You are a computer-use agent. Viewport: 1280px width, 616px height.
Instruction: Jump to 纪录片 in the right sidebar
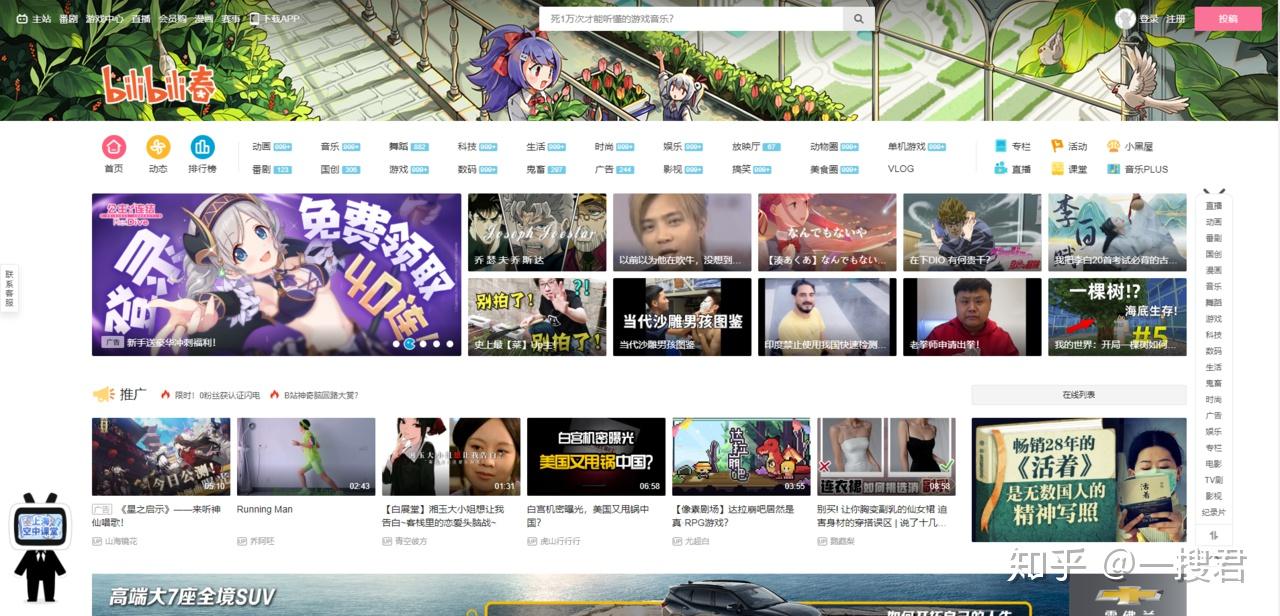(1213, 512)
